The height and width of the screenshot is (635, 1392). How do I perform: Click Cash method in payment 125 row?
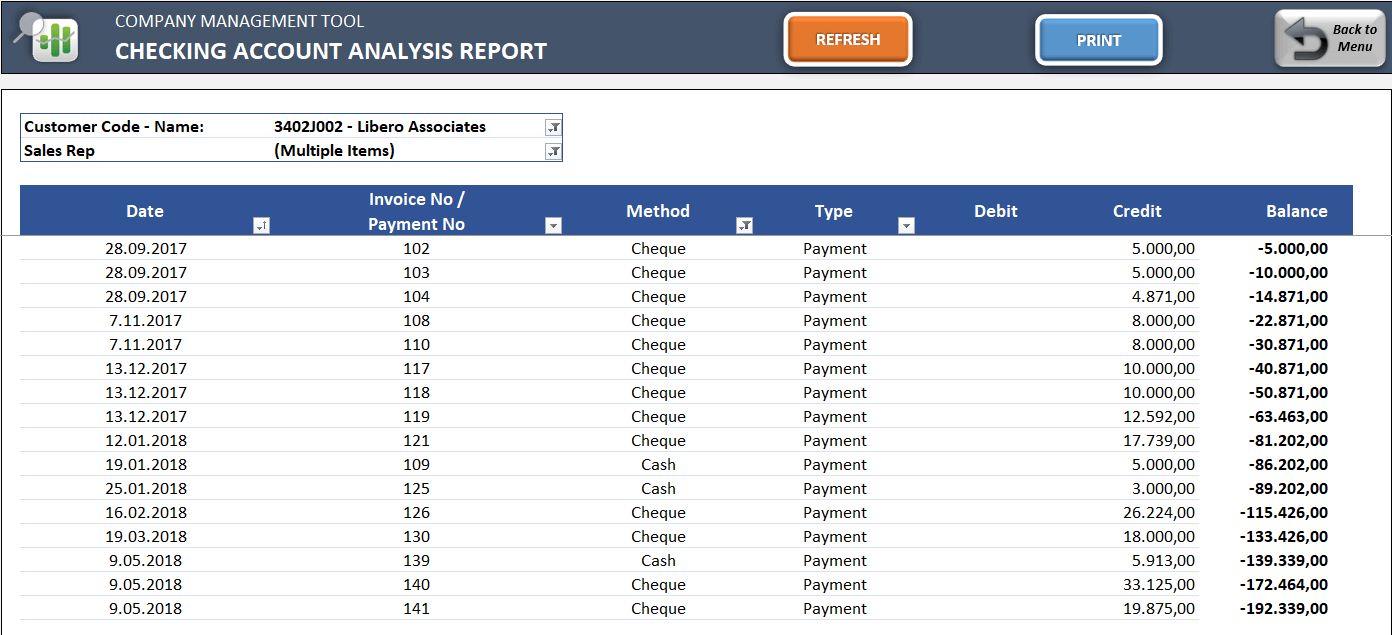click(x=658, y=489)
